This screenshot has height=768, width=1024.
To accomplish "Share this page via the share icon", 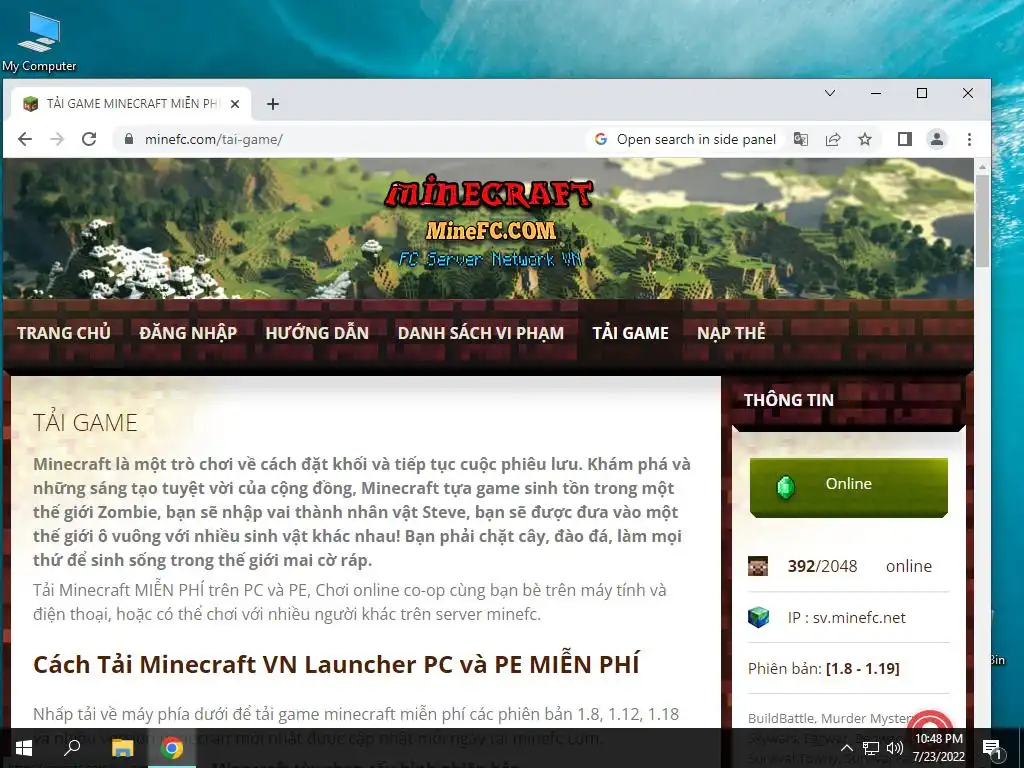I will point(833,139).
